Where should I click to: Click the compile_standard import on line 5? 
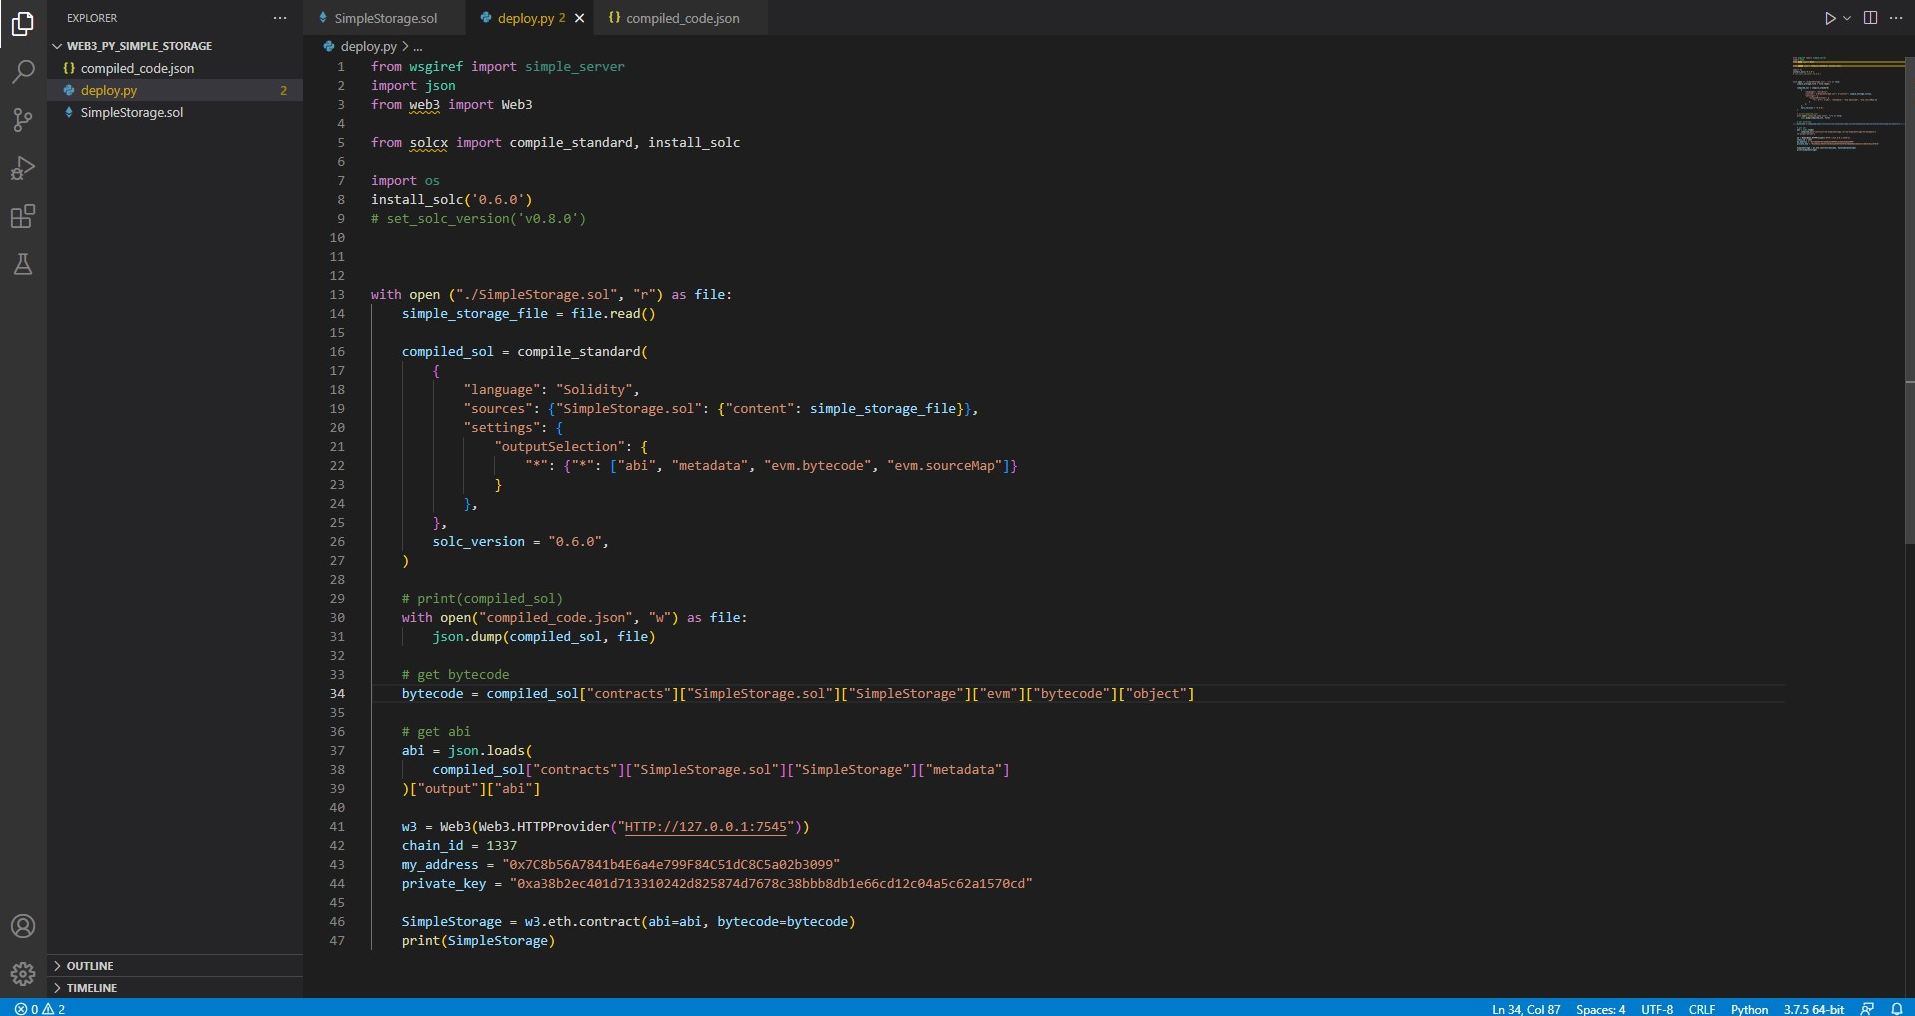571,142
